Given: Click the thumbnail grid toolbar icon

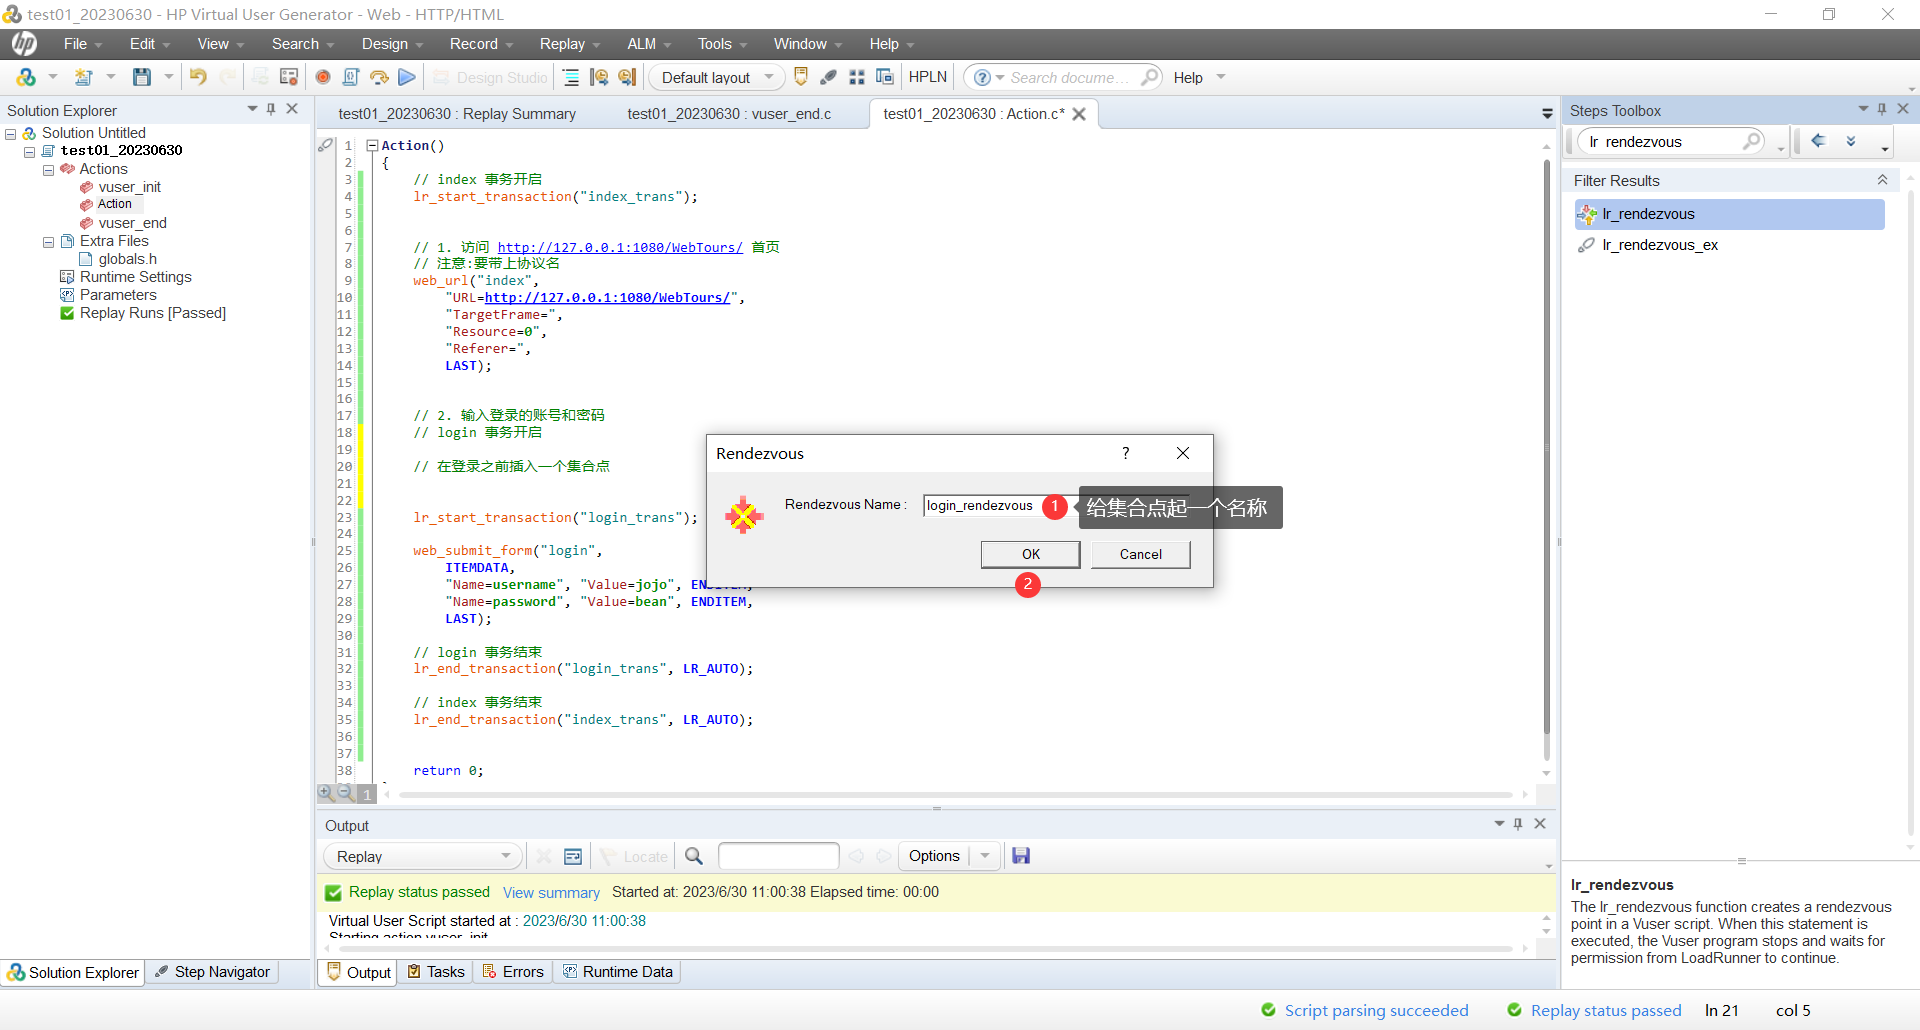Looking at the screenshot, I should 857,77.
